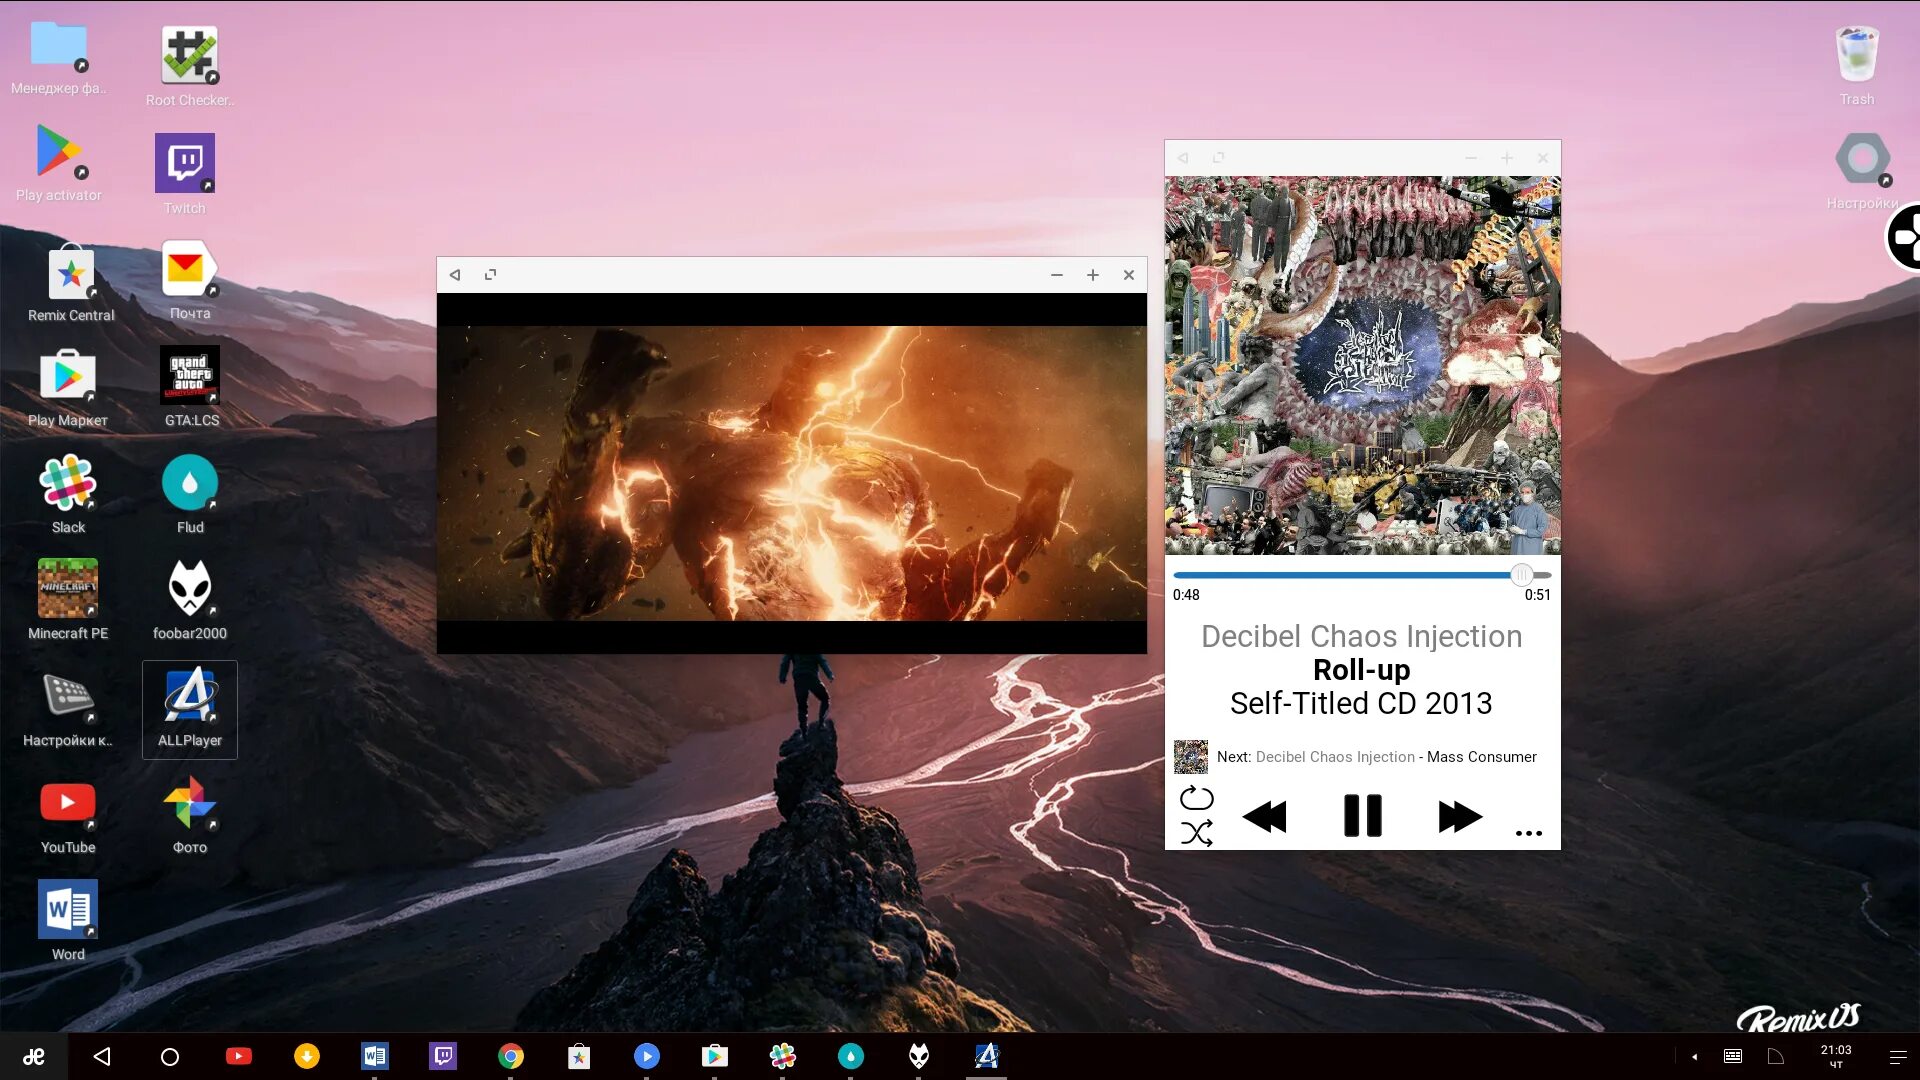Click the Decibel Chaos Injection album art
This screenshot has width=1920, height=1080.
[1362, 365]
